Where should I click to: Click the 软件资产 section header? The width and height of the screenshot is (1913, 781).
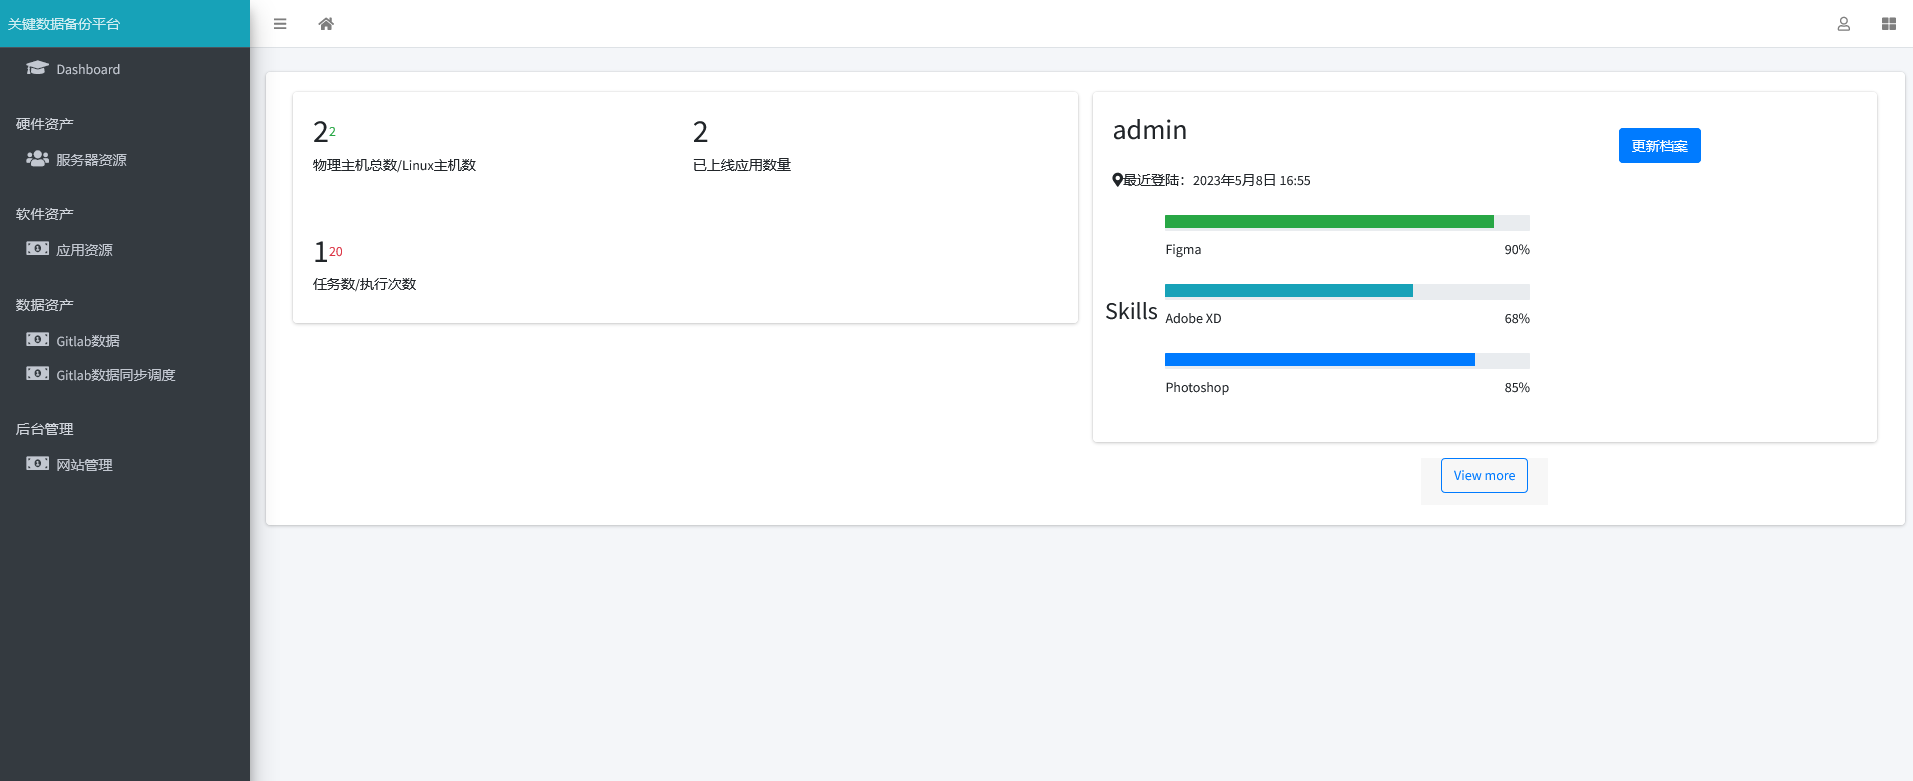pos(45,214)
